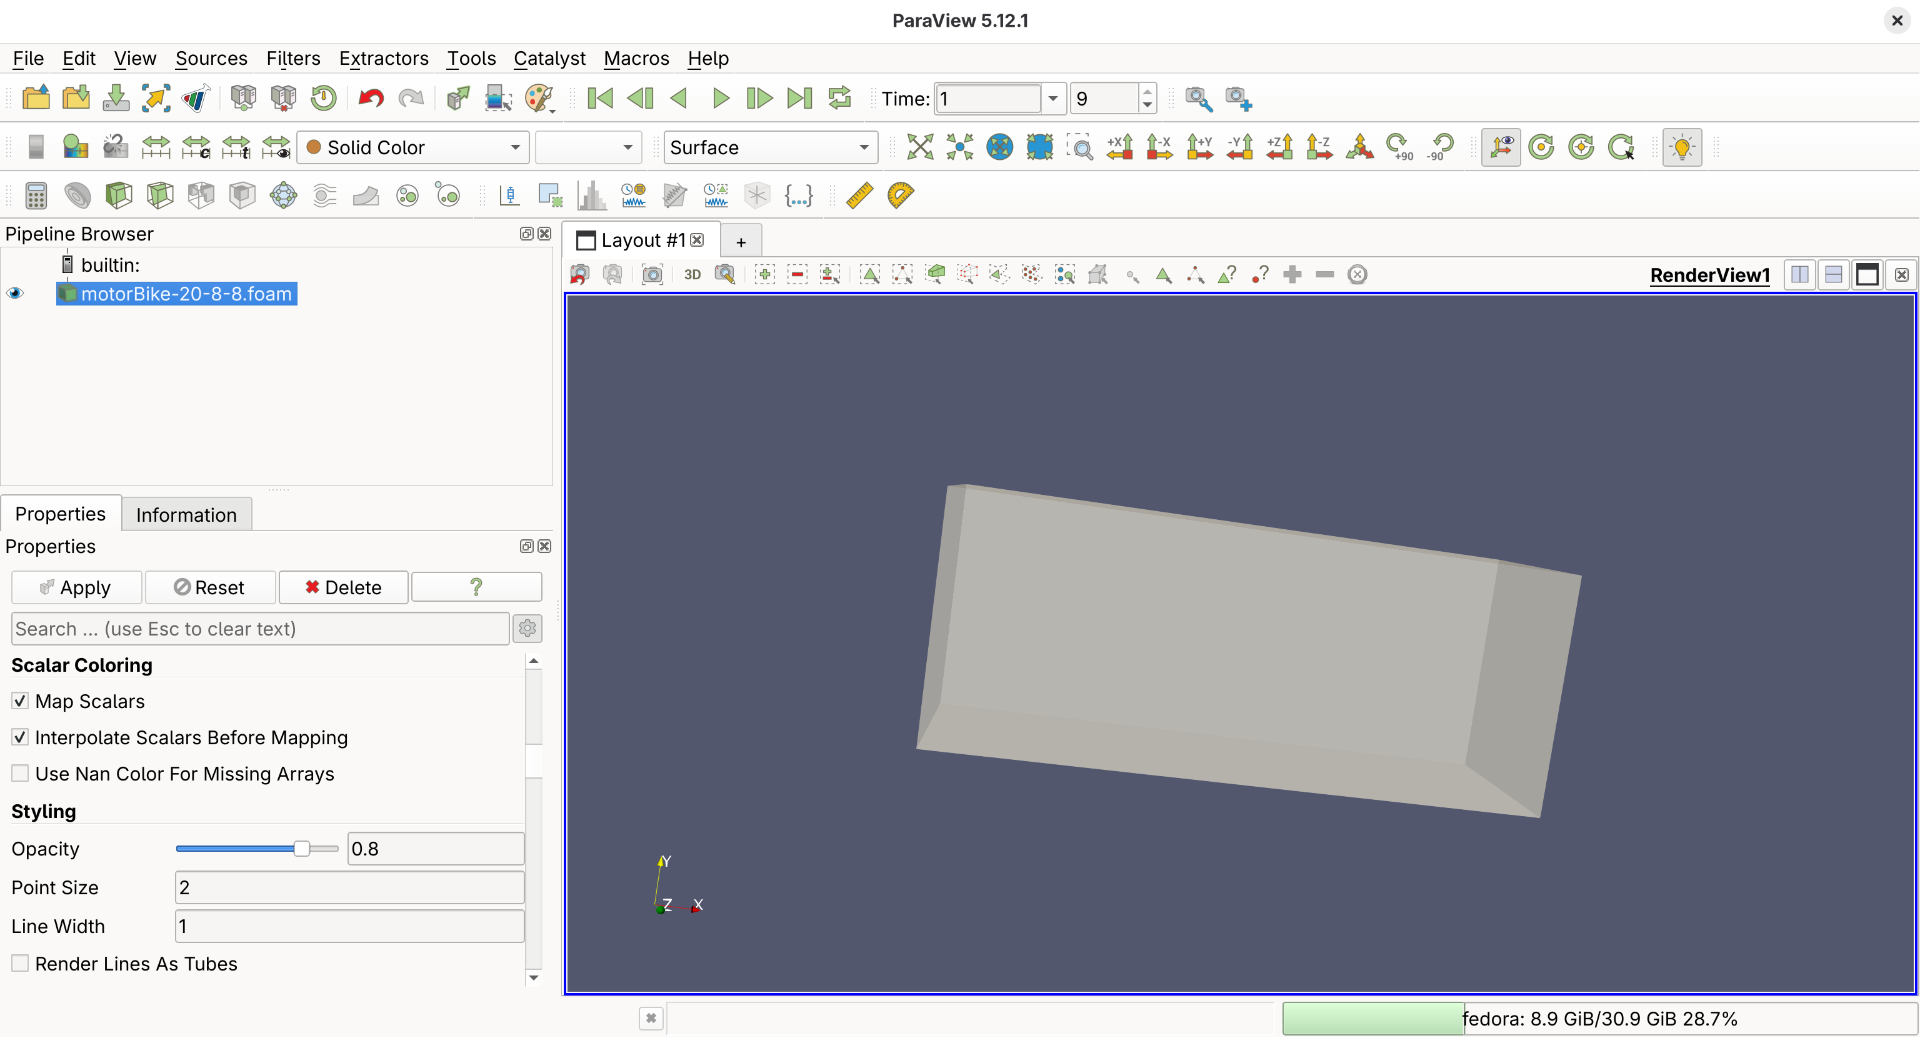Toggle the light kit bulb icon
This screenshot has height=1037, width=1920.
coord(1682,147)
